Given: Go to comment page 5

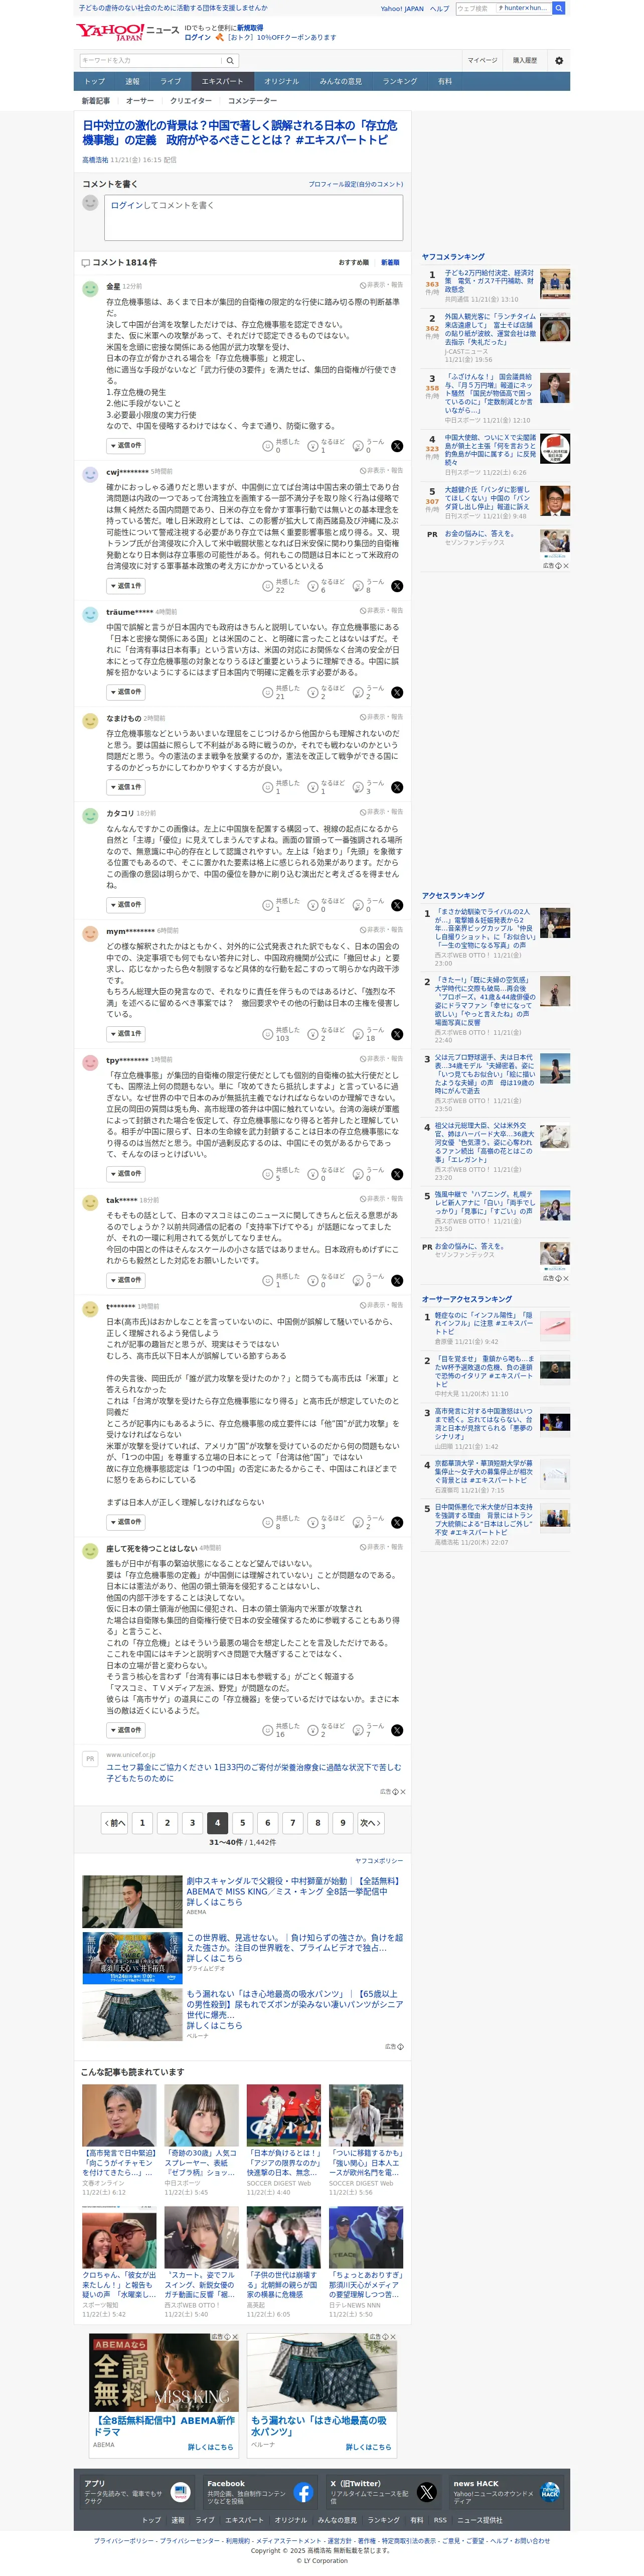Looking at the screenshot, I should (x=242, y=1822).
